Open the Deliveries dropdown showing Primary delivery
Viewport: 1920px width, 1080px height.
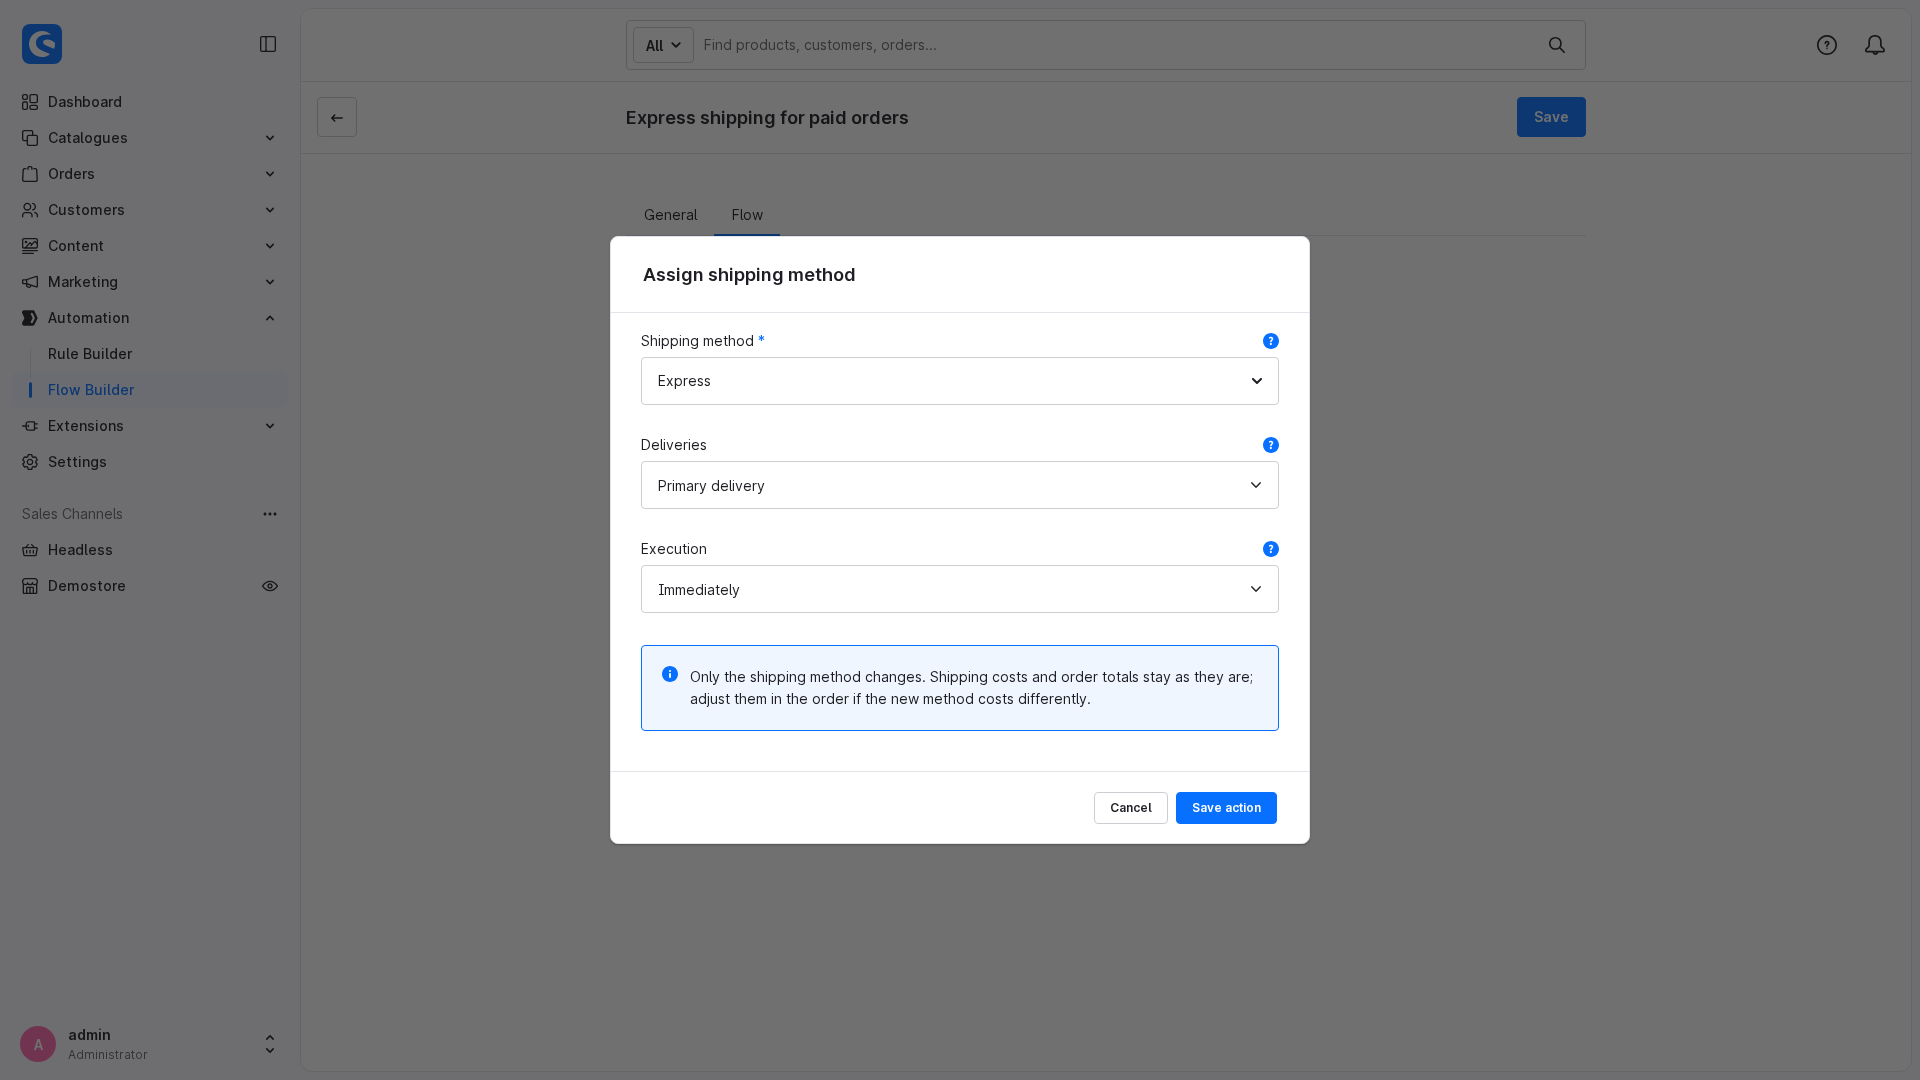(960, 485)
